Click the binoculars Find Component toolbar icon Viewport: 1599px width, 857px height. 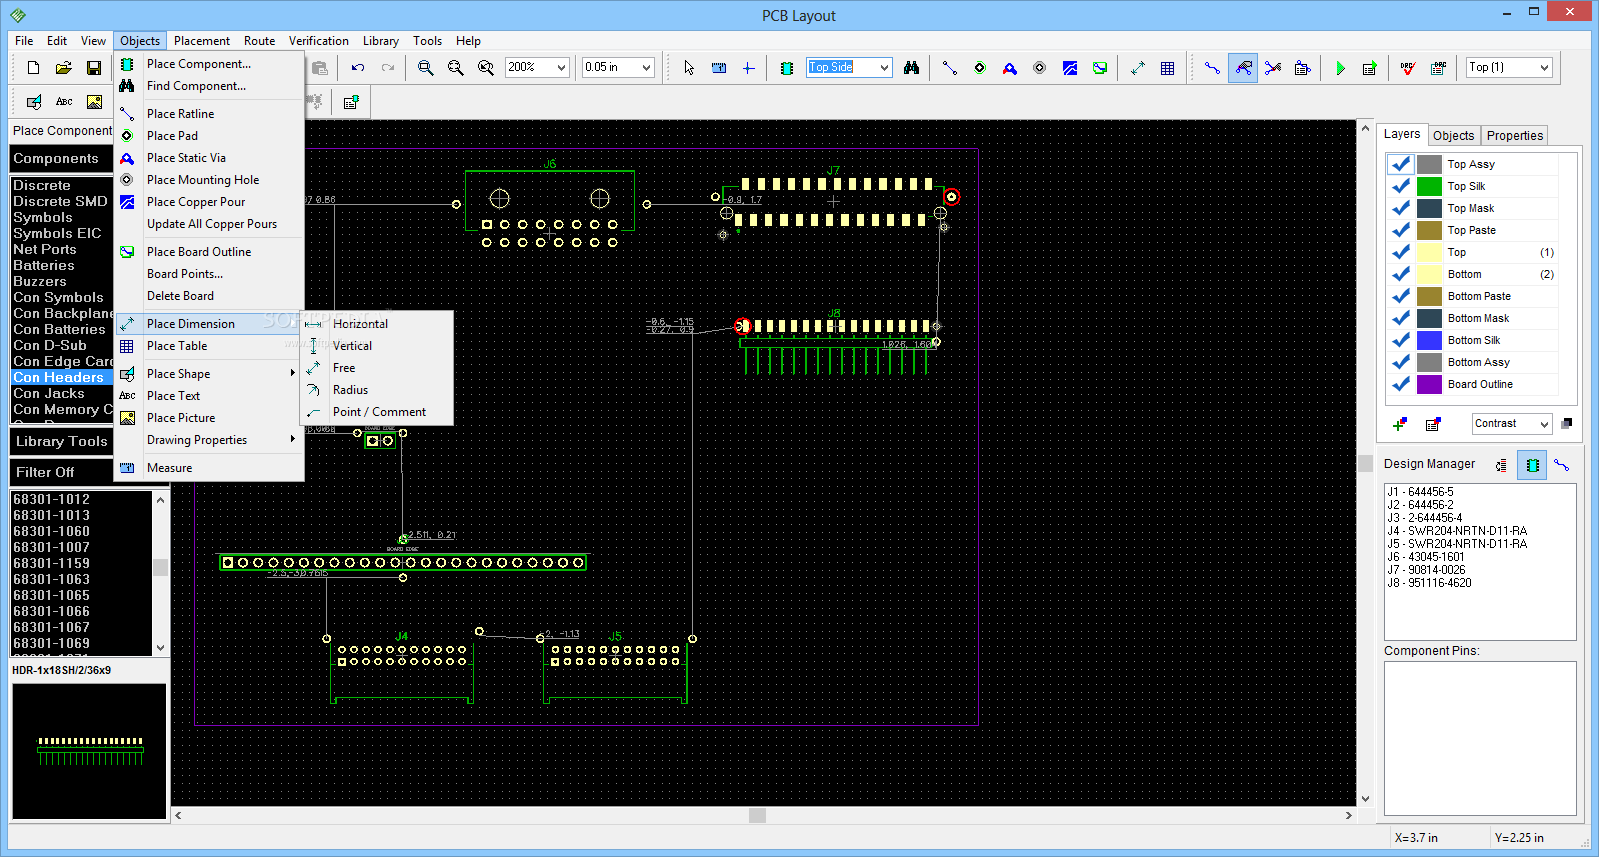911,68
